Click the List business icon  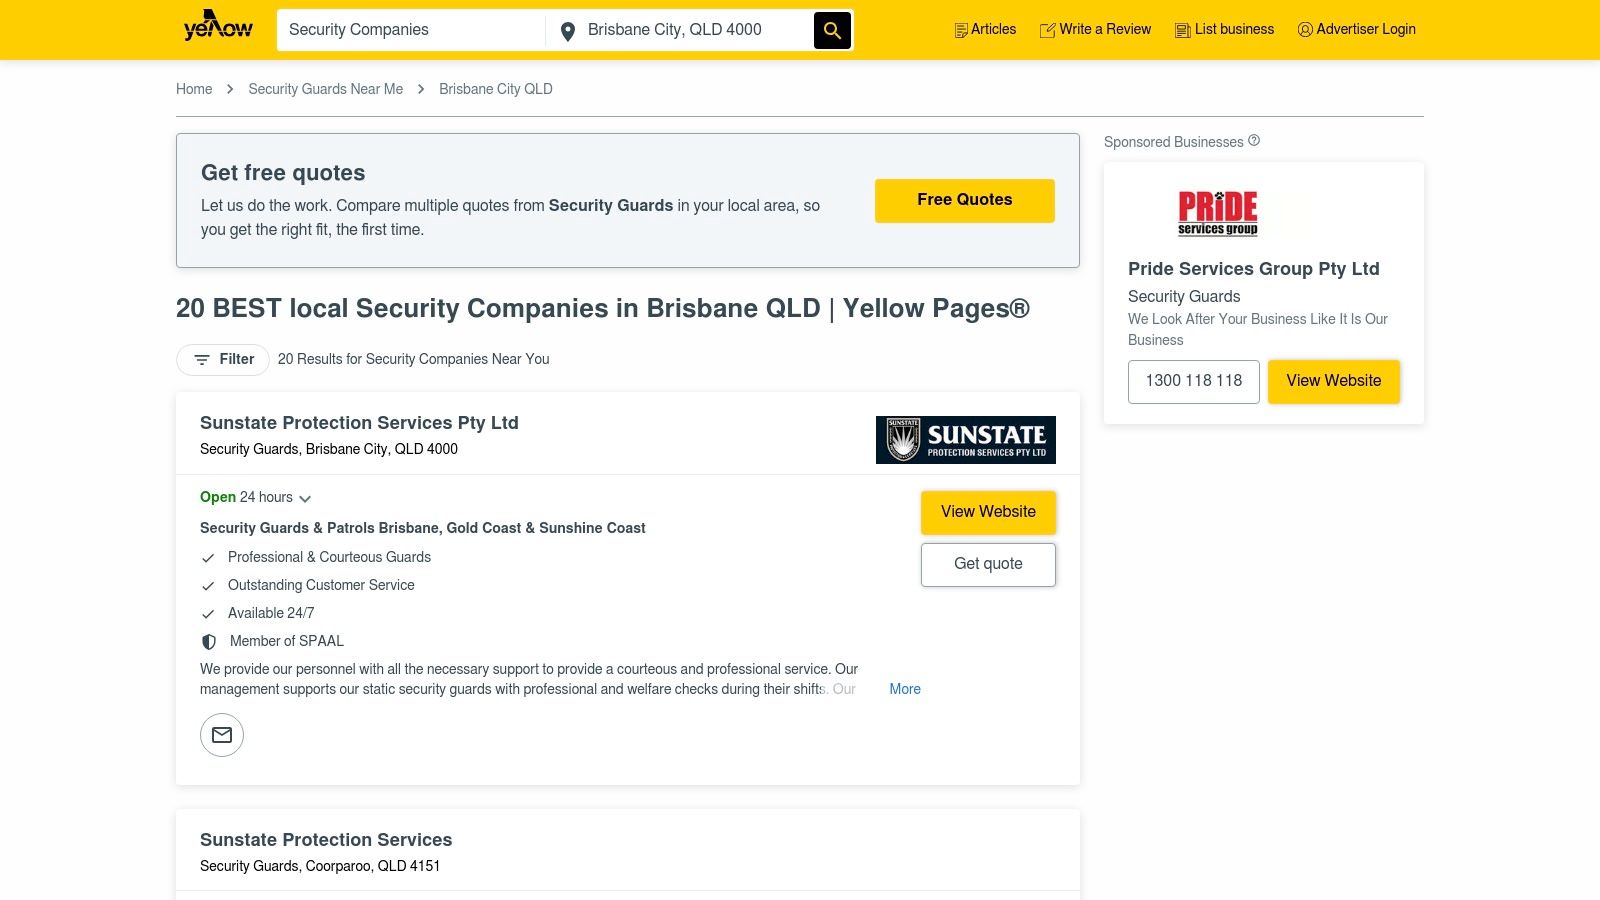click(x=1181, y=30)
